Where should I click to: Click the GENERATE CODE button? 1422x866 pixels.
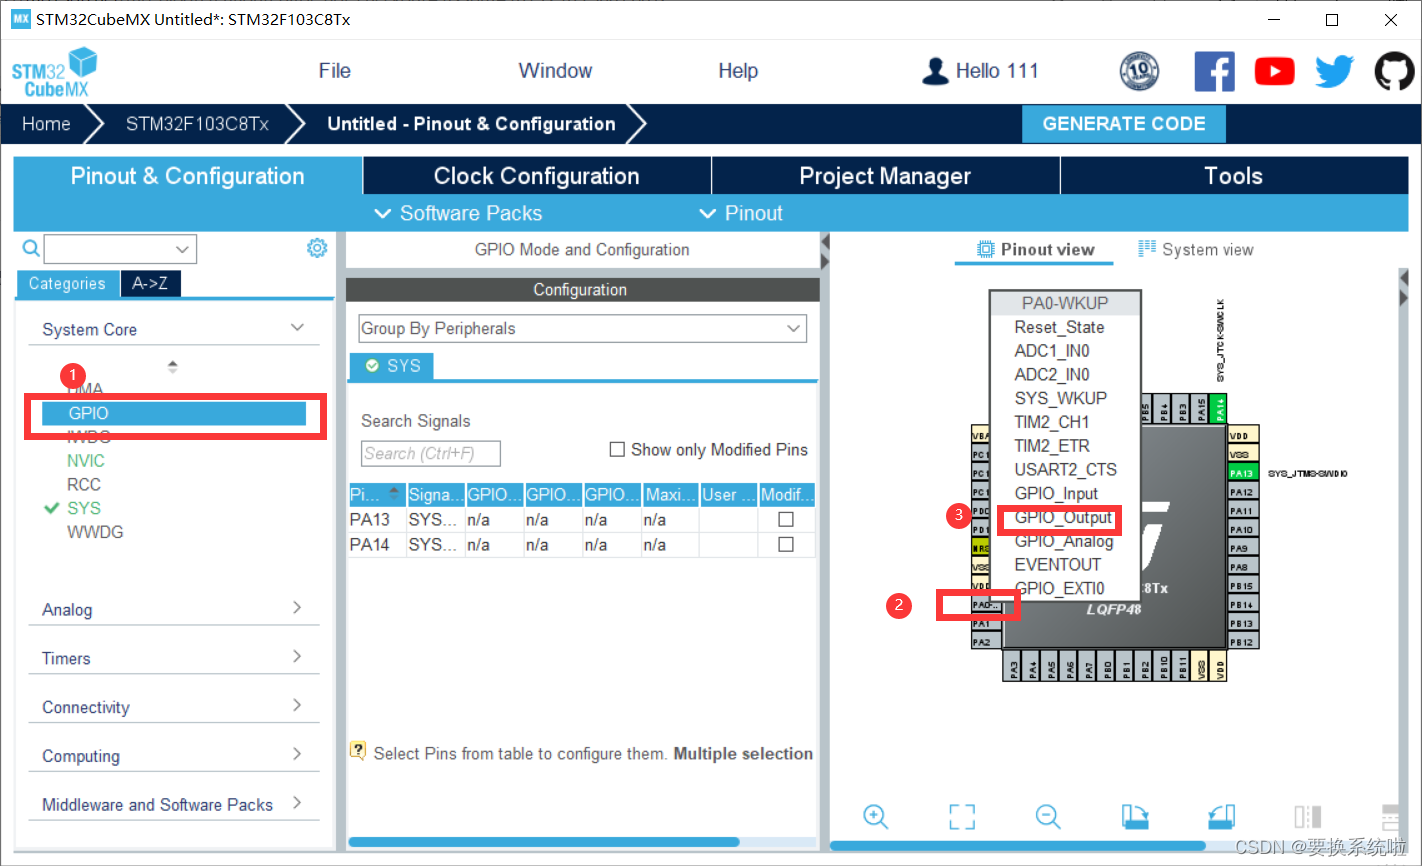point(1124,124)
